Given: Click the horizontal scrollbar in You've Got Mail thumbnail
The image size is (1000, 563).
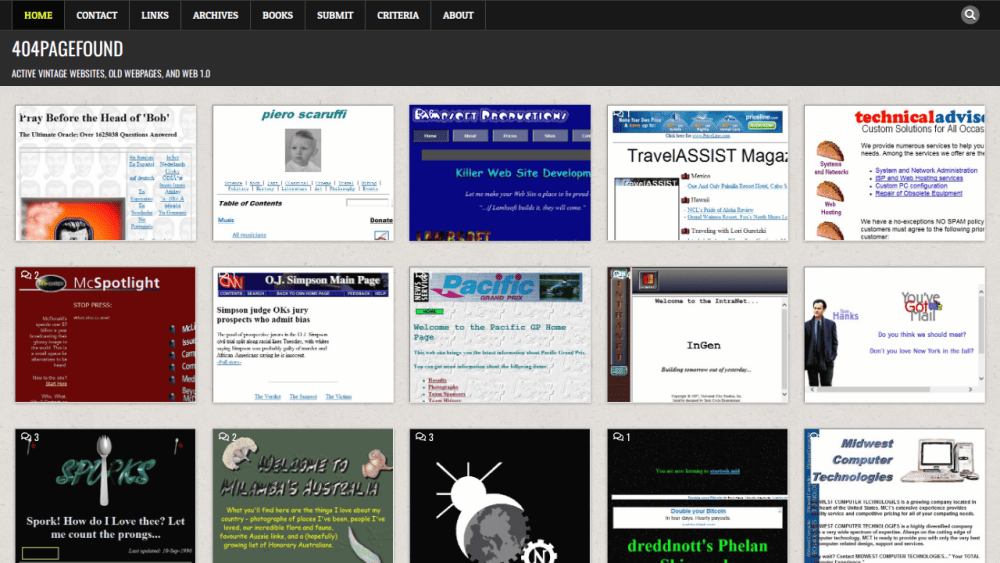Looking at the screenshot, I should pyautogui.click(x=892, y=389).
